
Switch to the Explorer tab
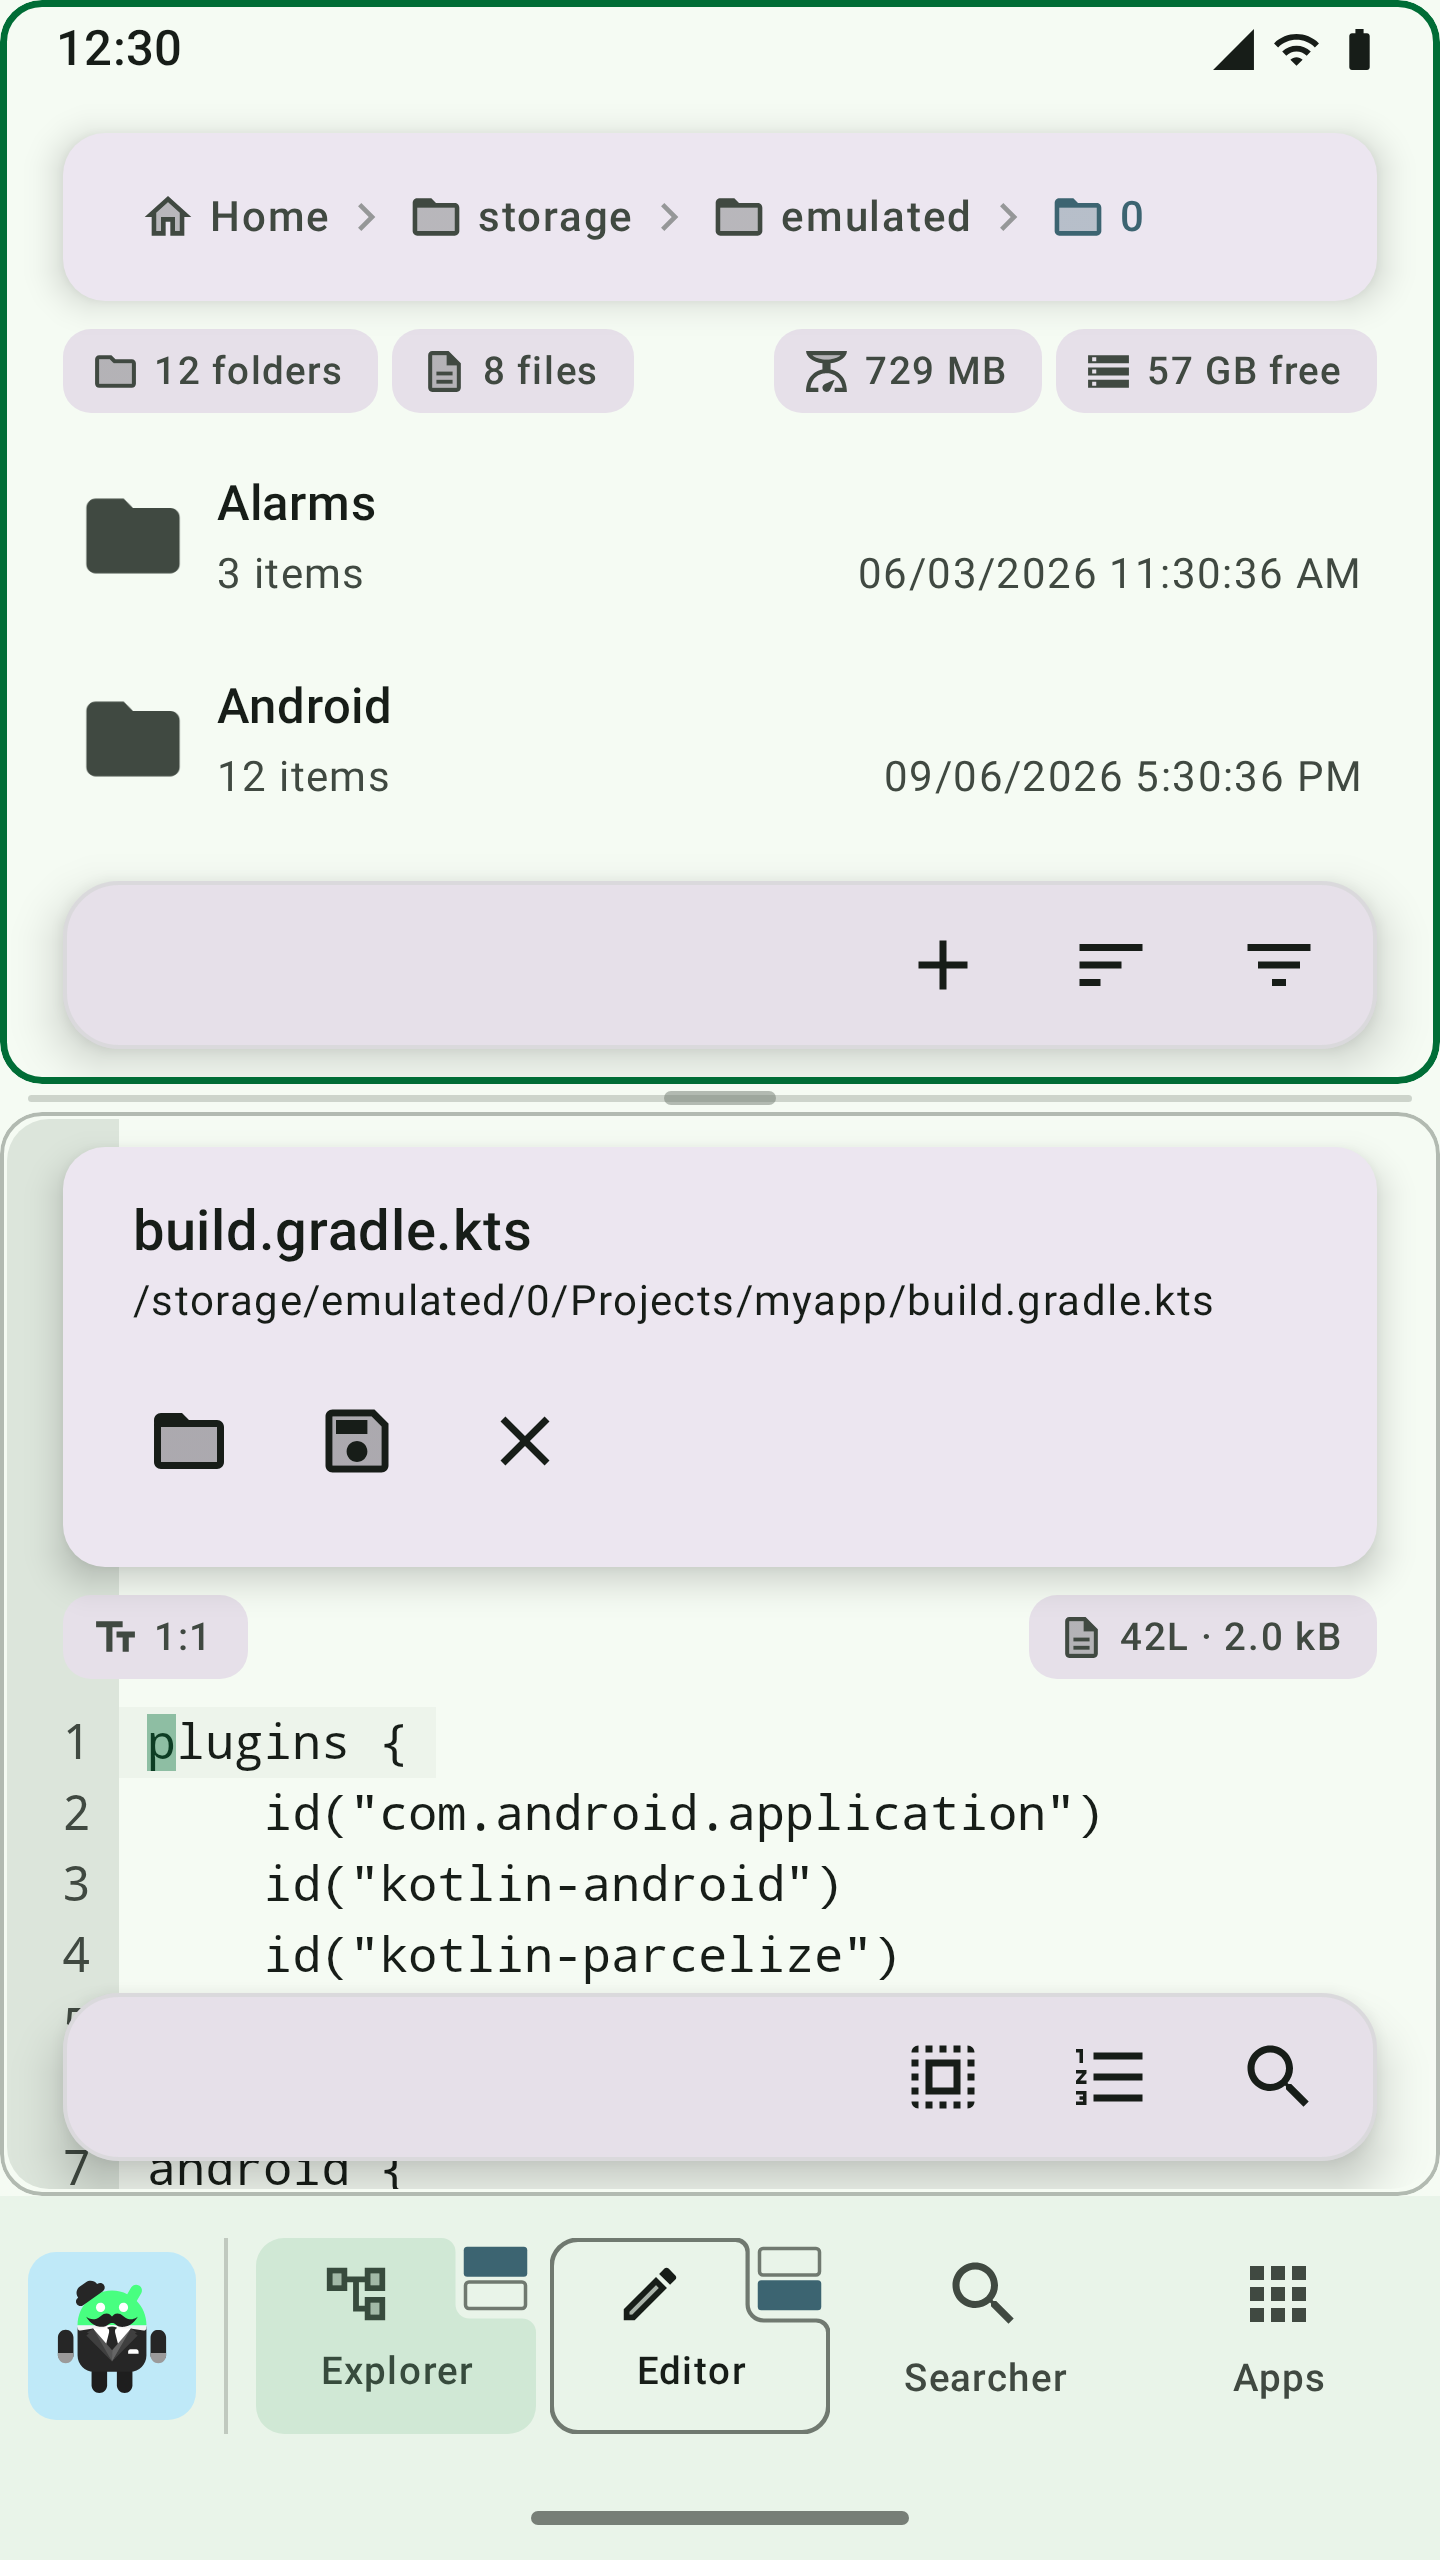point(396,2336)
